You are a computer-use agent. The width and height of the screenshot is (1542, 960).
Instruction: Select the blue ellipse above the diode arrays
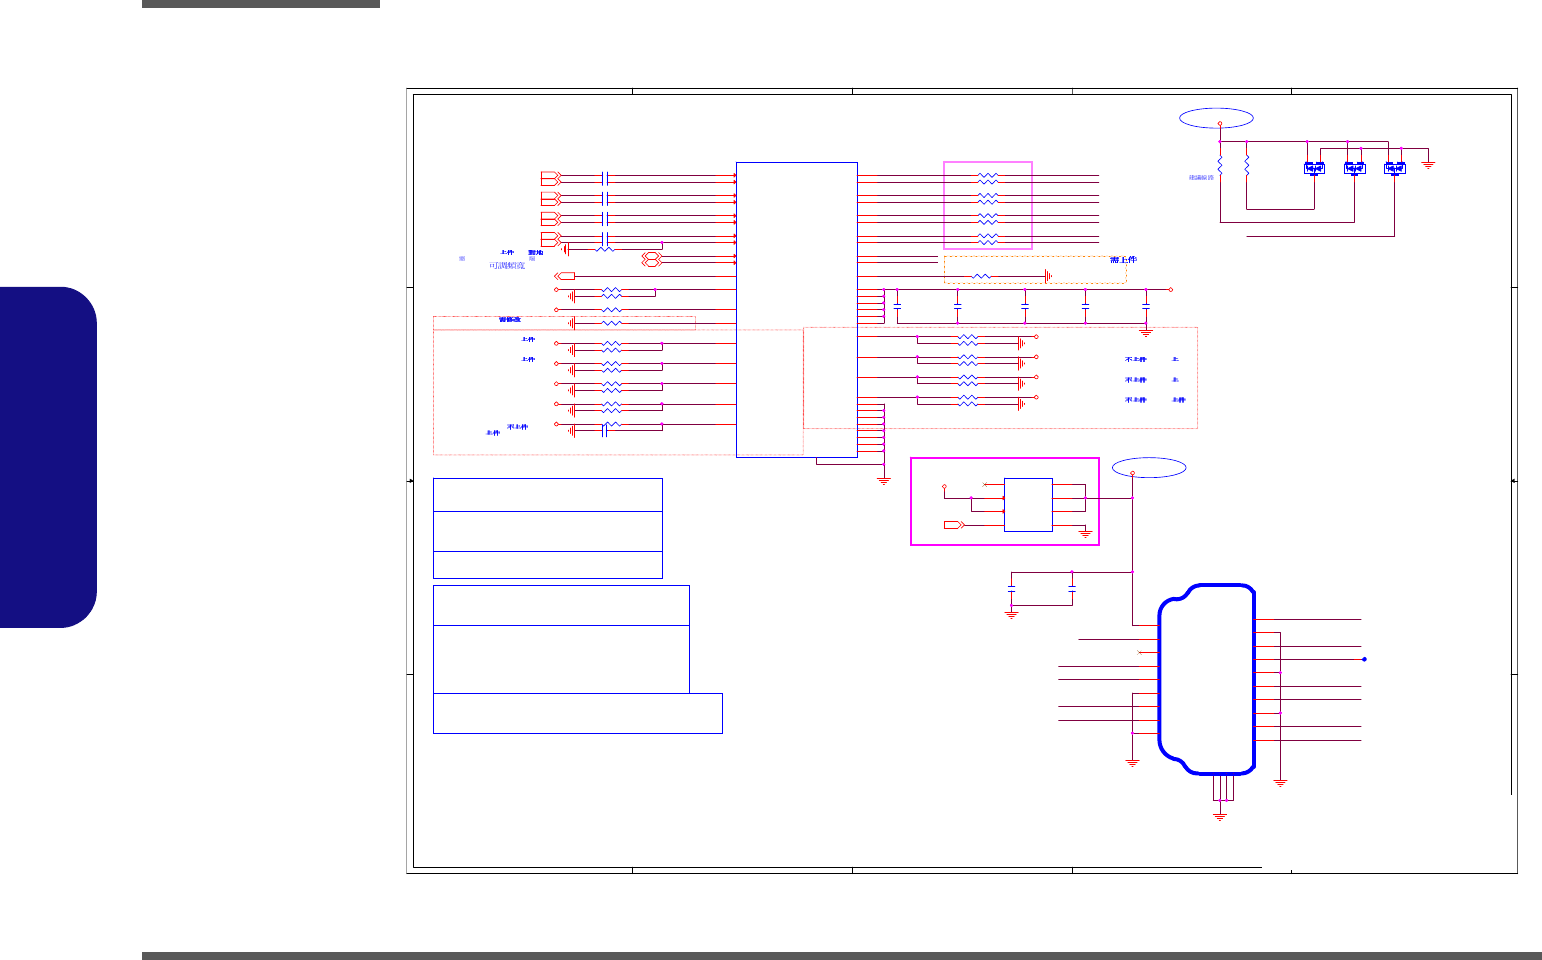pos(1216,118)
